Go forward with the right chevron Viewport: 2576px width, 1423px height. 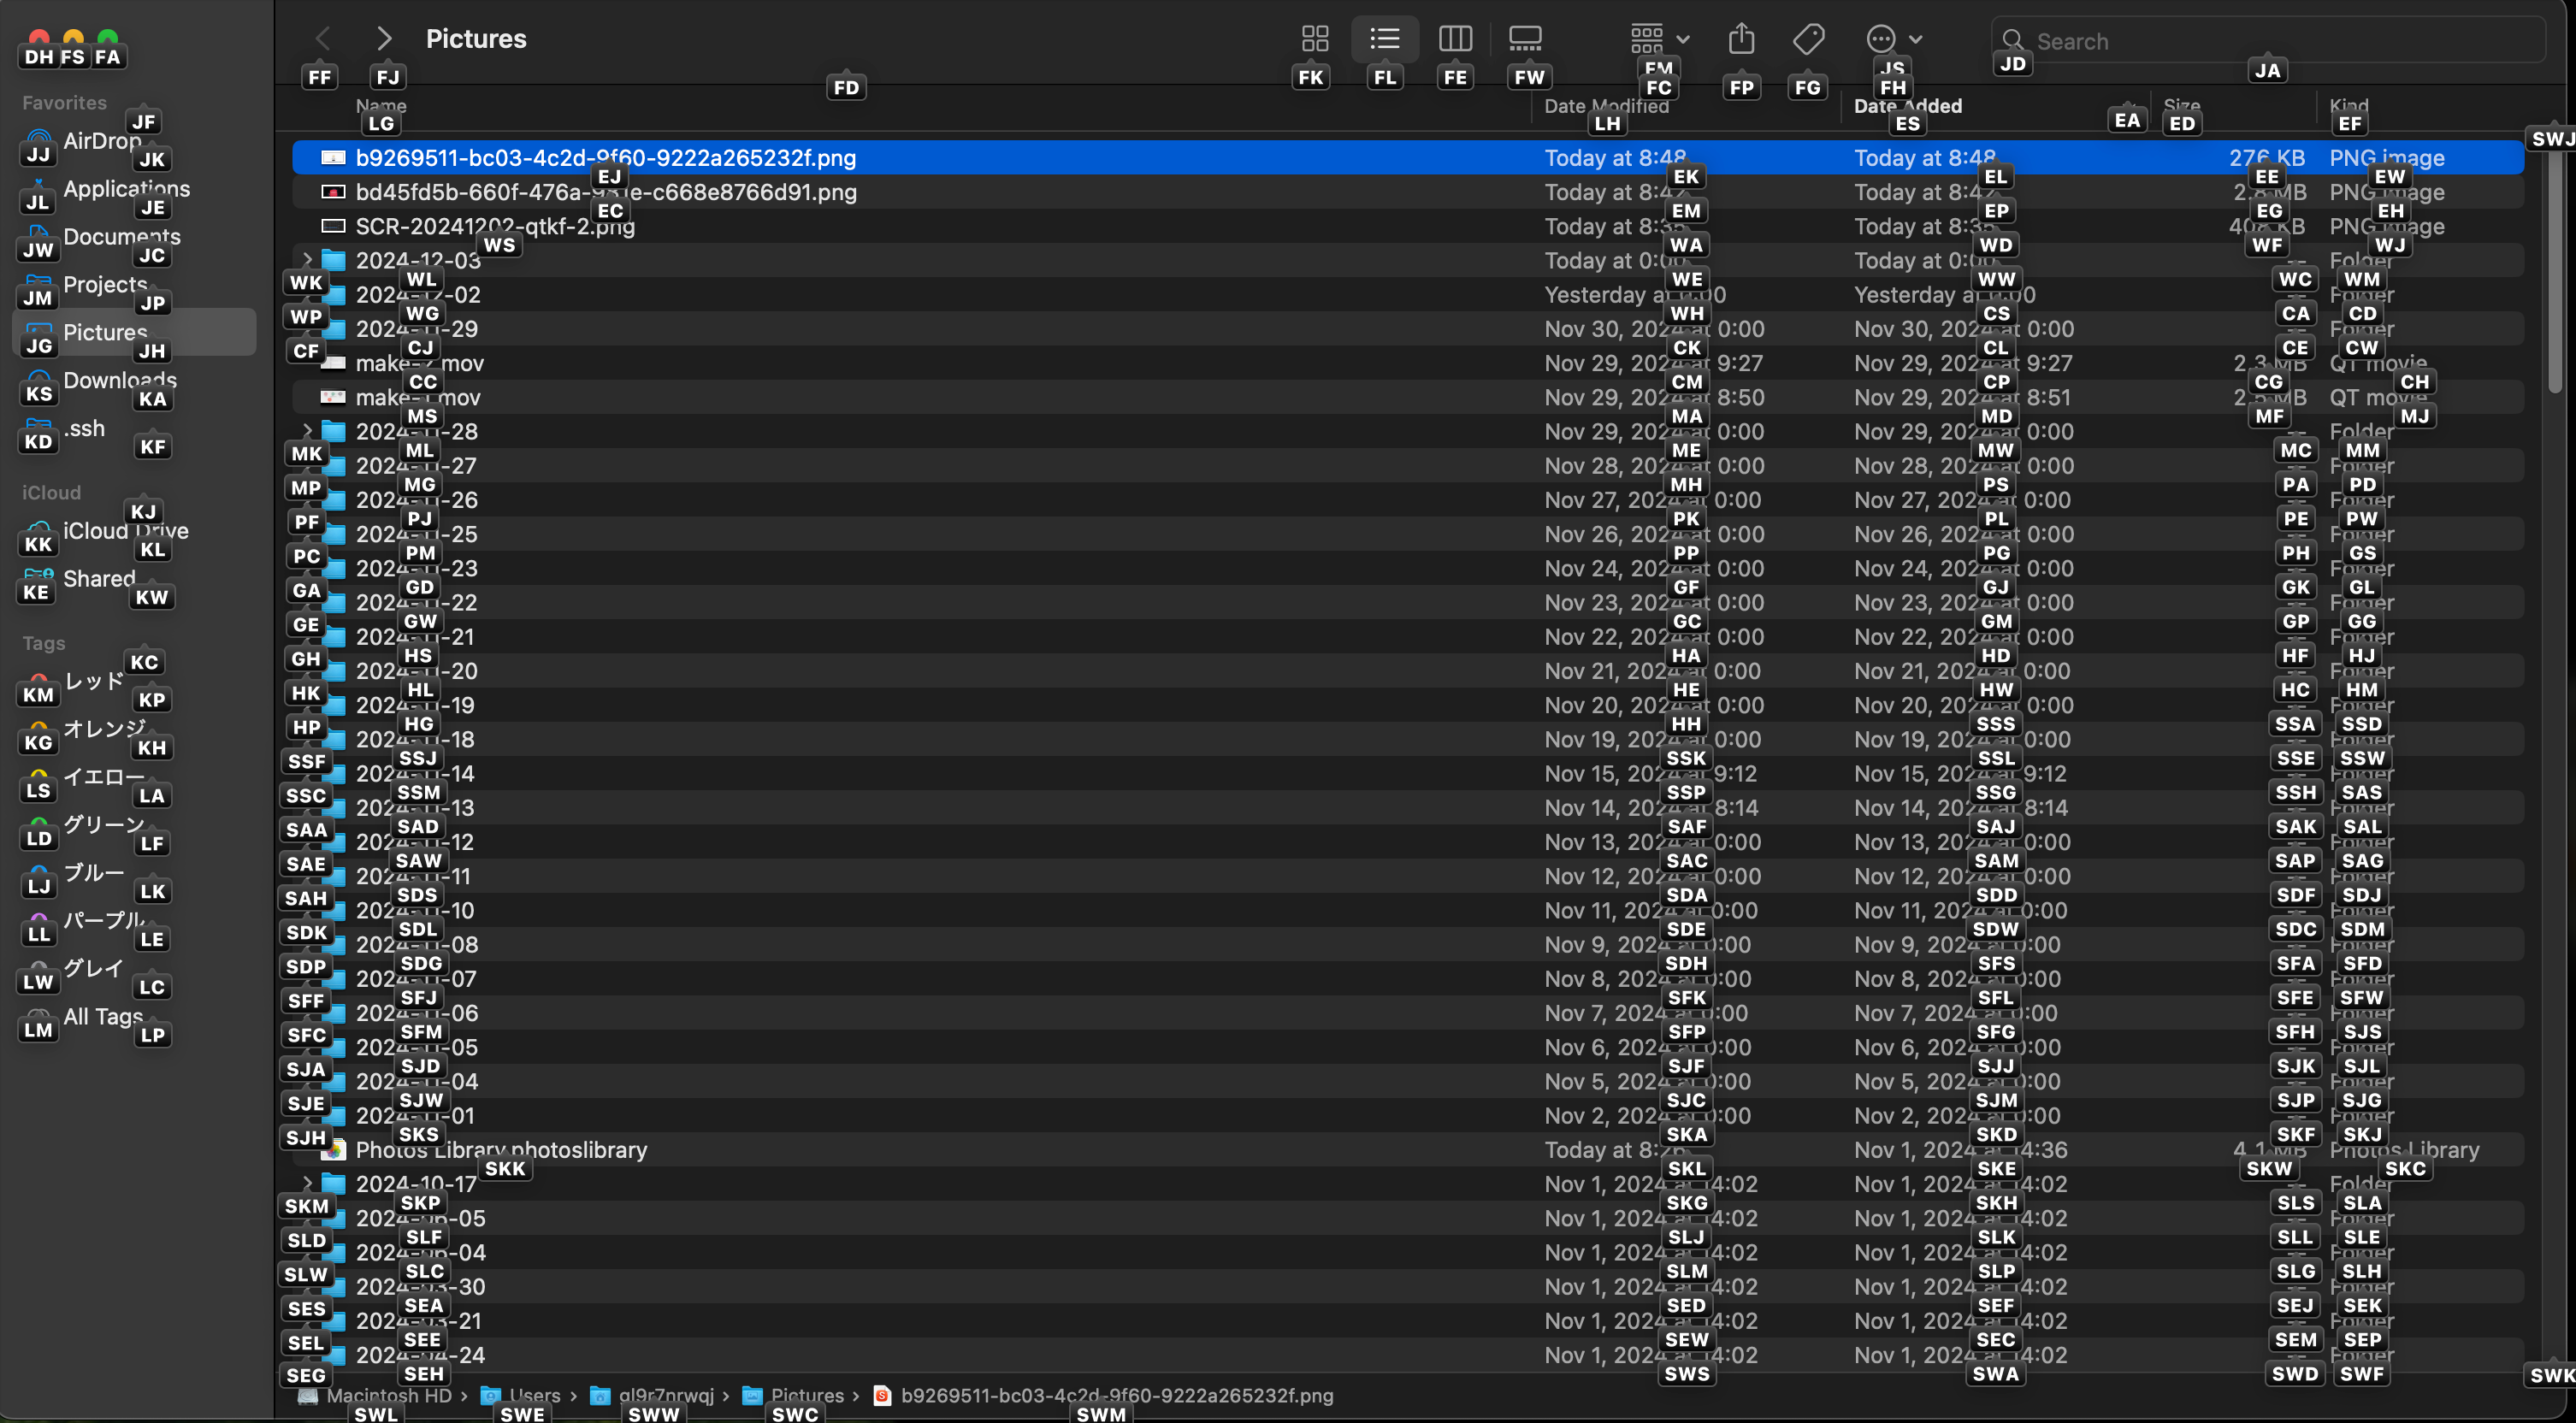click(384, 39)
